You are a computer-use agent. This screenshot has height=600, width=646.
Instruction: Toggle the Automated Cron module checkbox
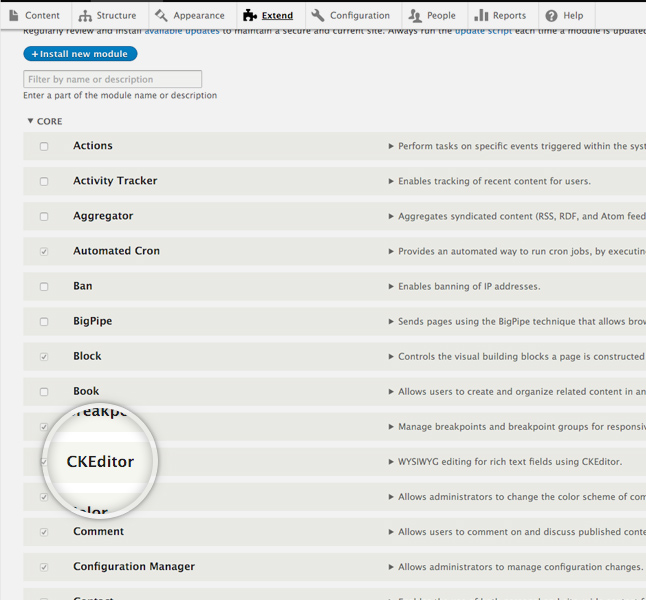coord(44,251)
